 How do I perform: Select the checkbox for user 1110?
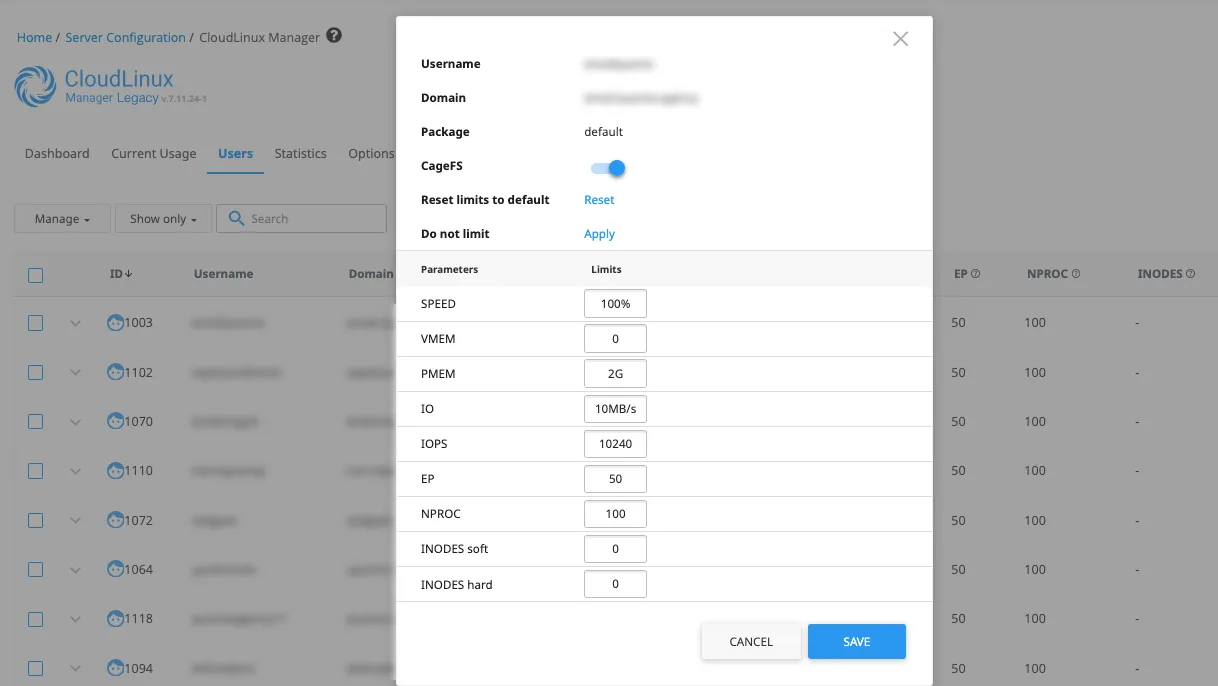[x=35, y=470]
